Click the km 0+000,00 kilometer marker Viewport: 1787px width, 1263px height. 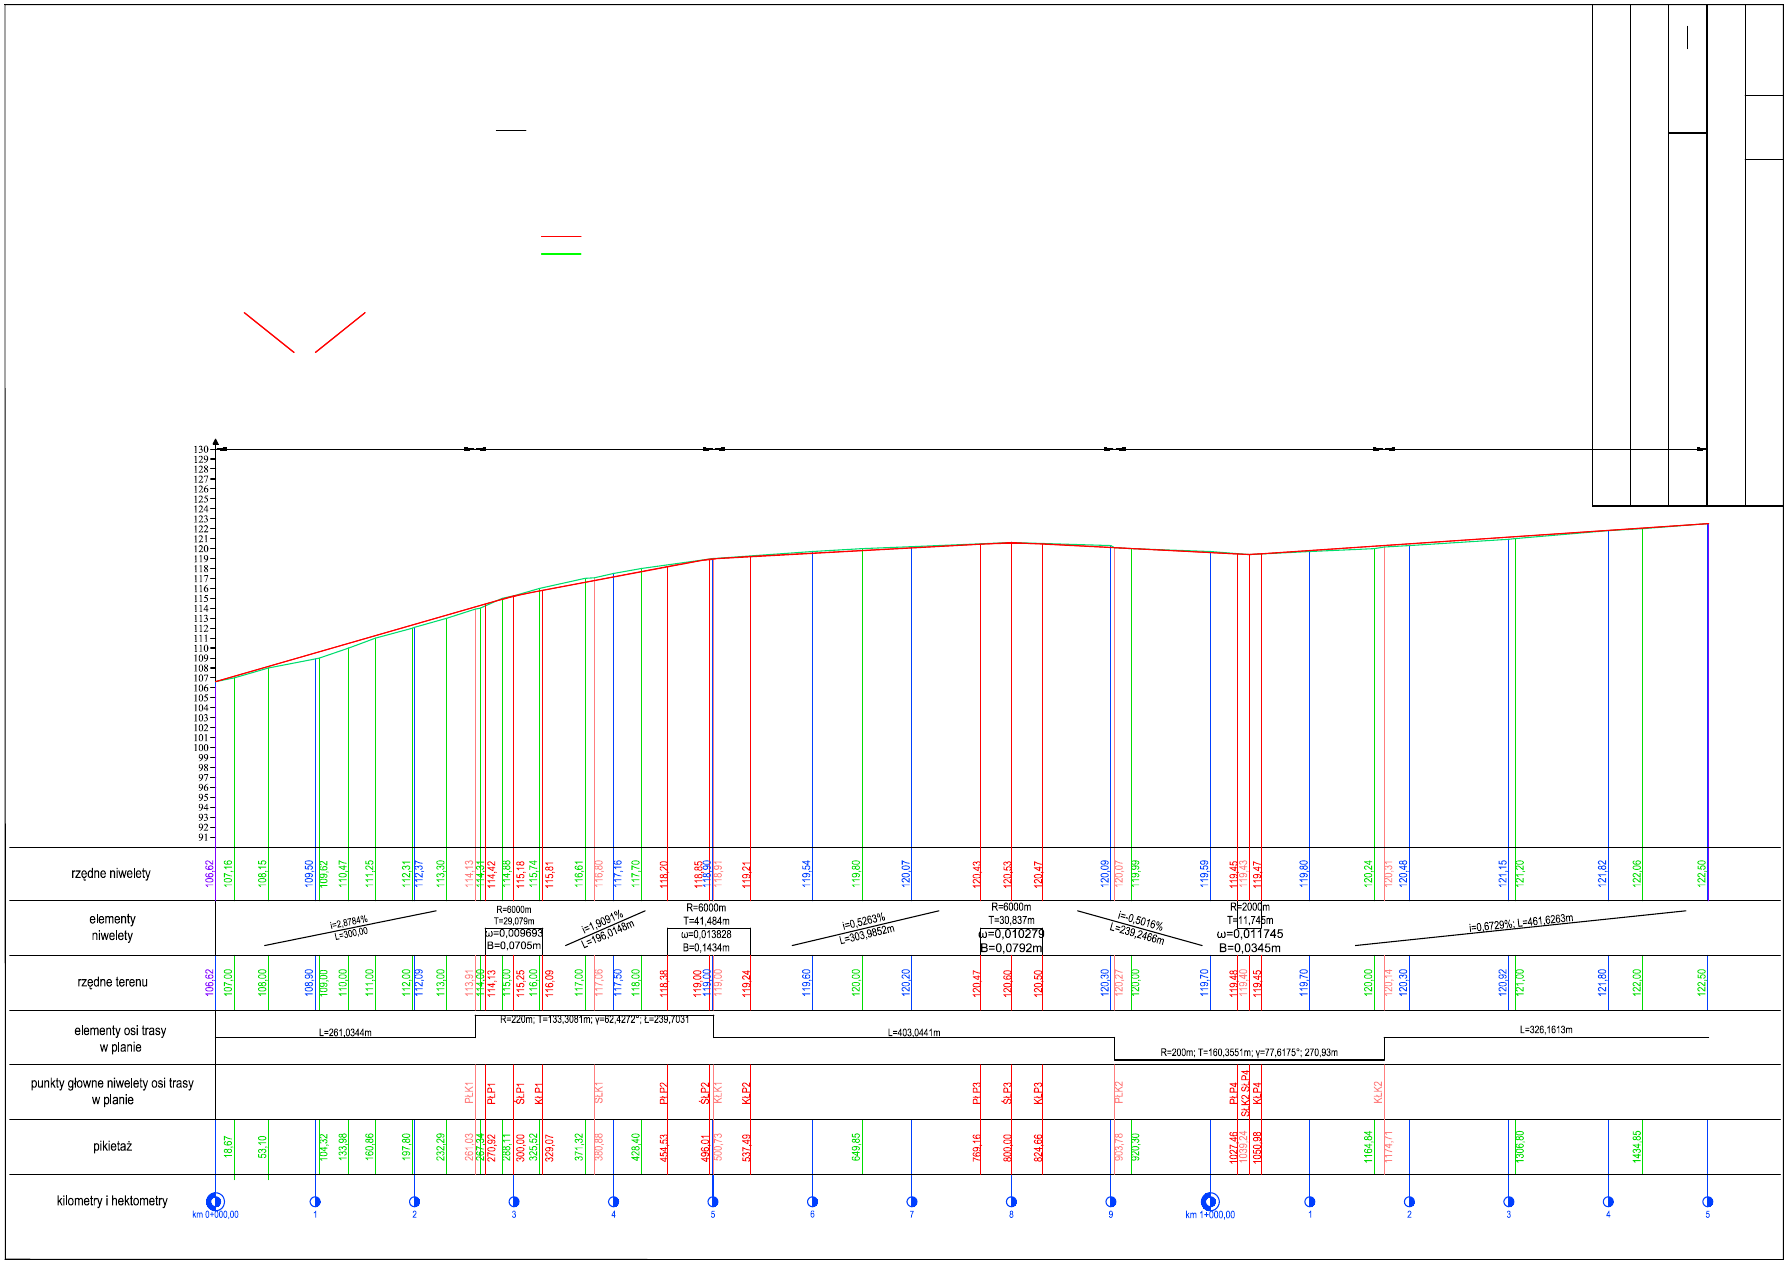pos(215,1202)
